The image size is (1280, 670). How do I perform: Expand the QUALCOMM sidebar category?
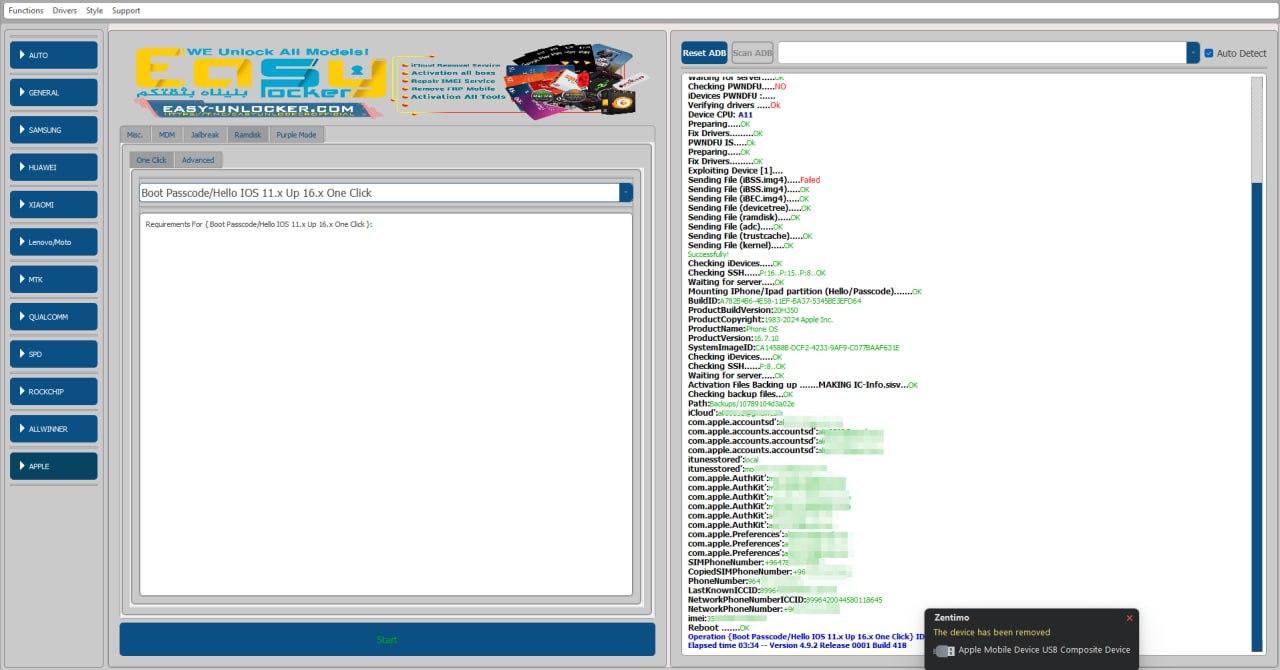[x=54, y=316]
